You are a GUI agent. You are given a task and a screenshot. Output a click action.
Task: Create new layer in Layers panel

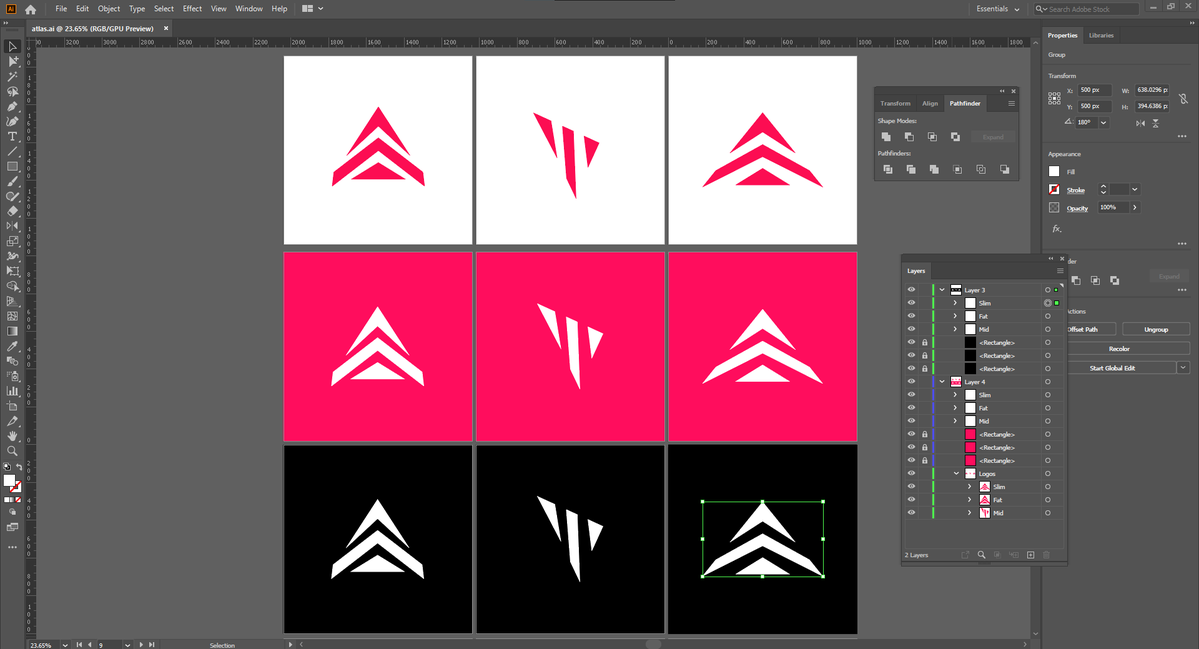(x=1031, y=555)
